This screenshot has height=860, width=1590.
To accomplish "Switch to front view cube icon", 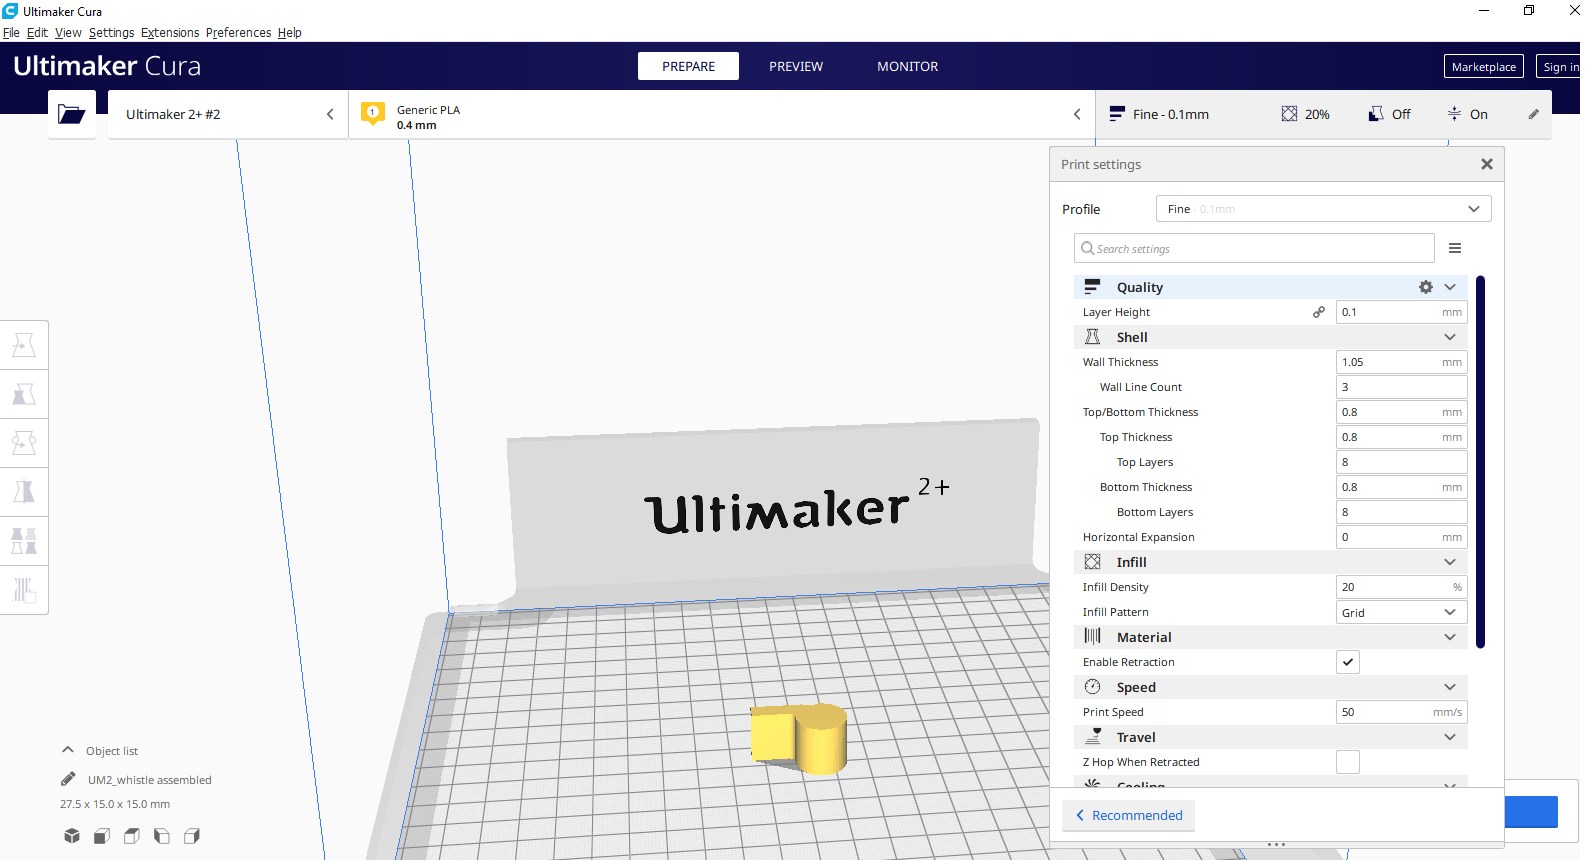I will pyautogui.click(x=102, y=836).
